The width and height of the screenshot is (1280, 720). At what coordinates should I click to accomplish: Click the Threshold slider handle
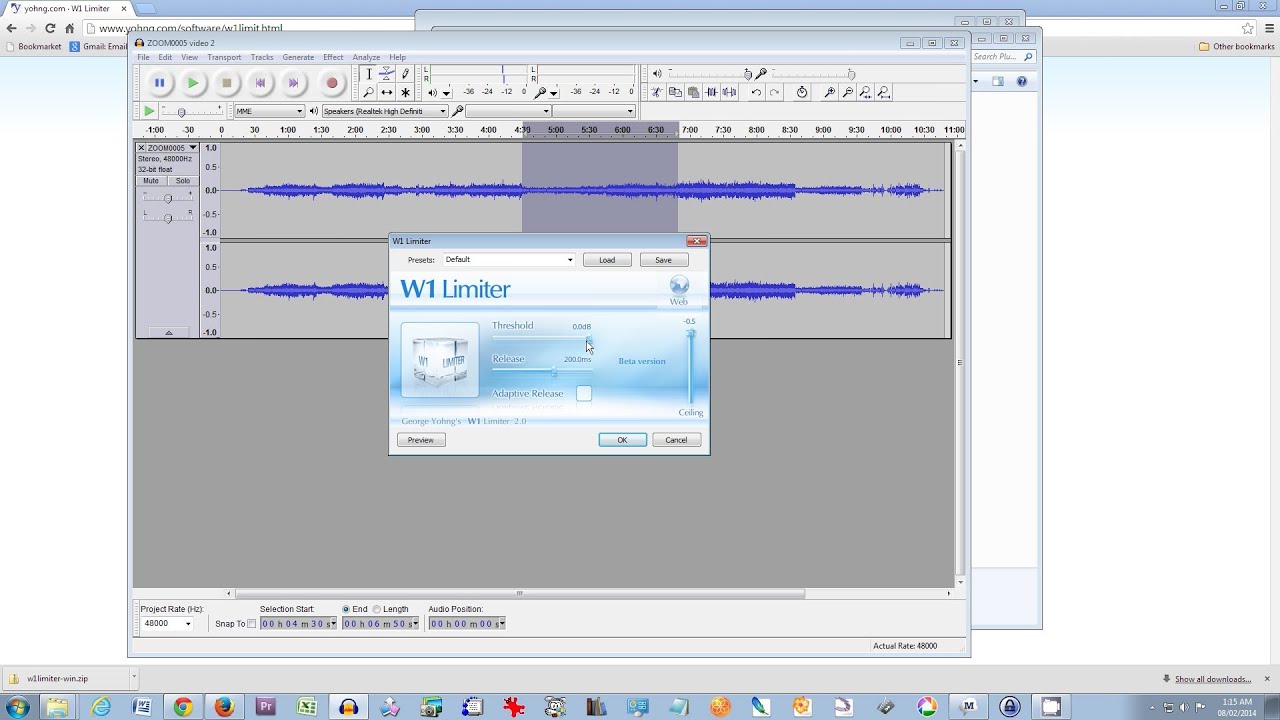tap(589, 340)
